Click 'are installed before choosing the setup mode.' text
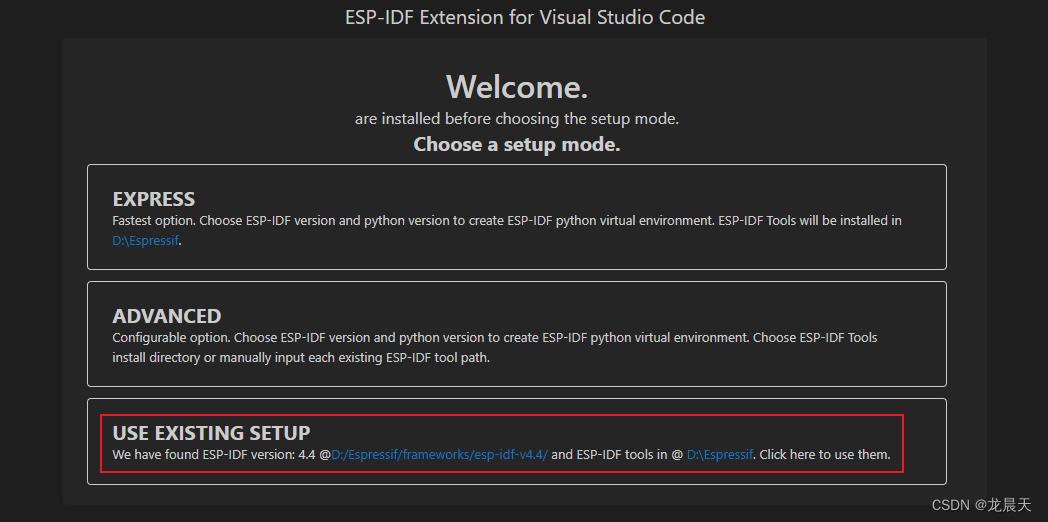The image size is (1048, 522). pos(517,120)
